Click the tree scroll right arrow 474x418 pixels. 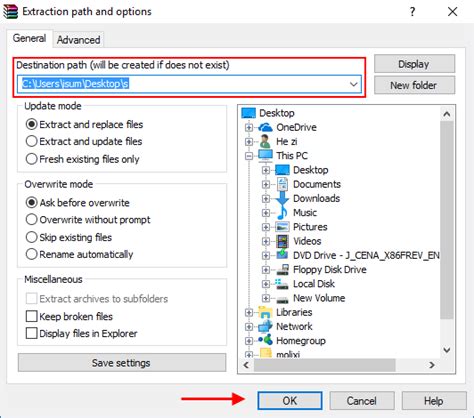point(432,365)
